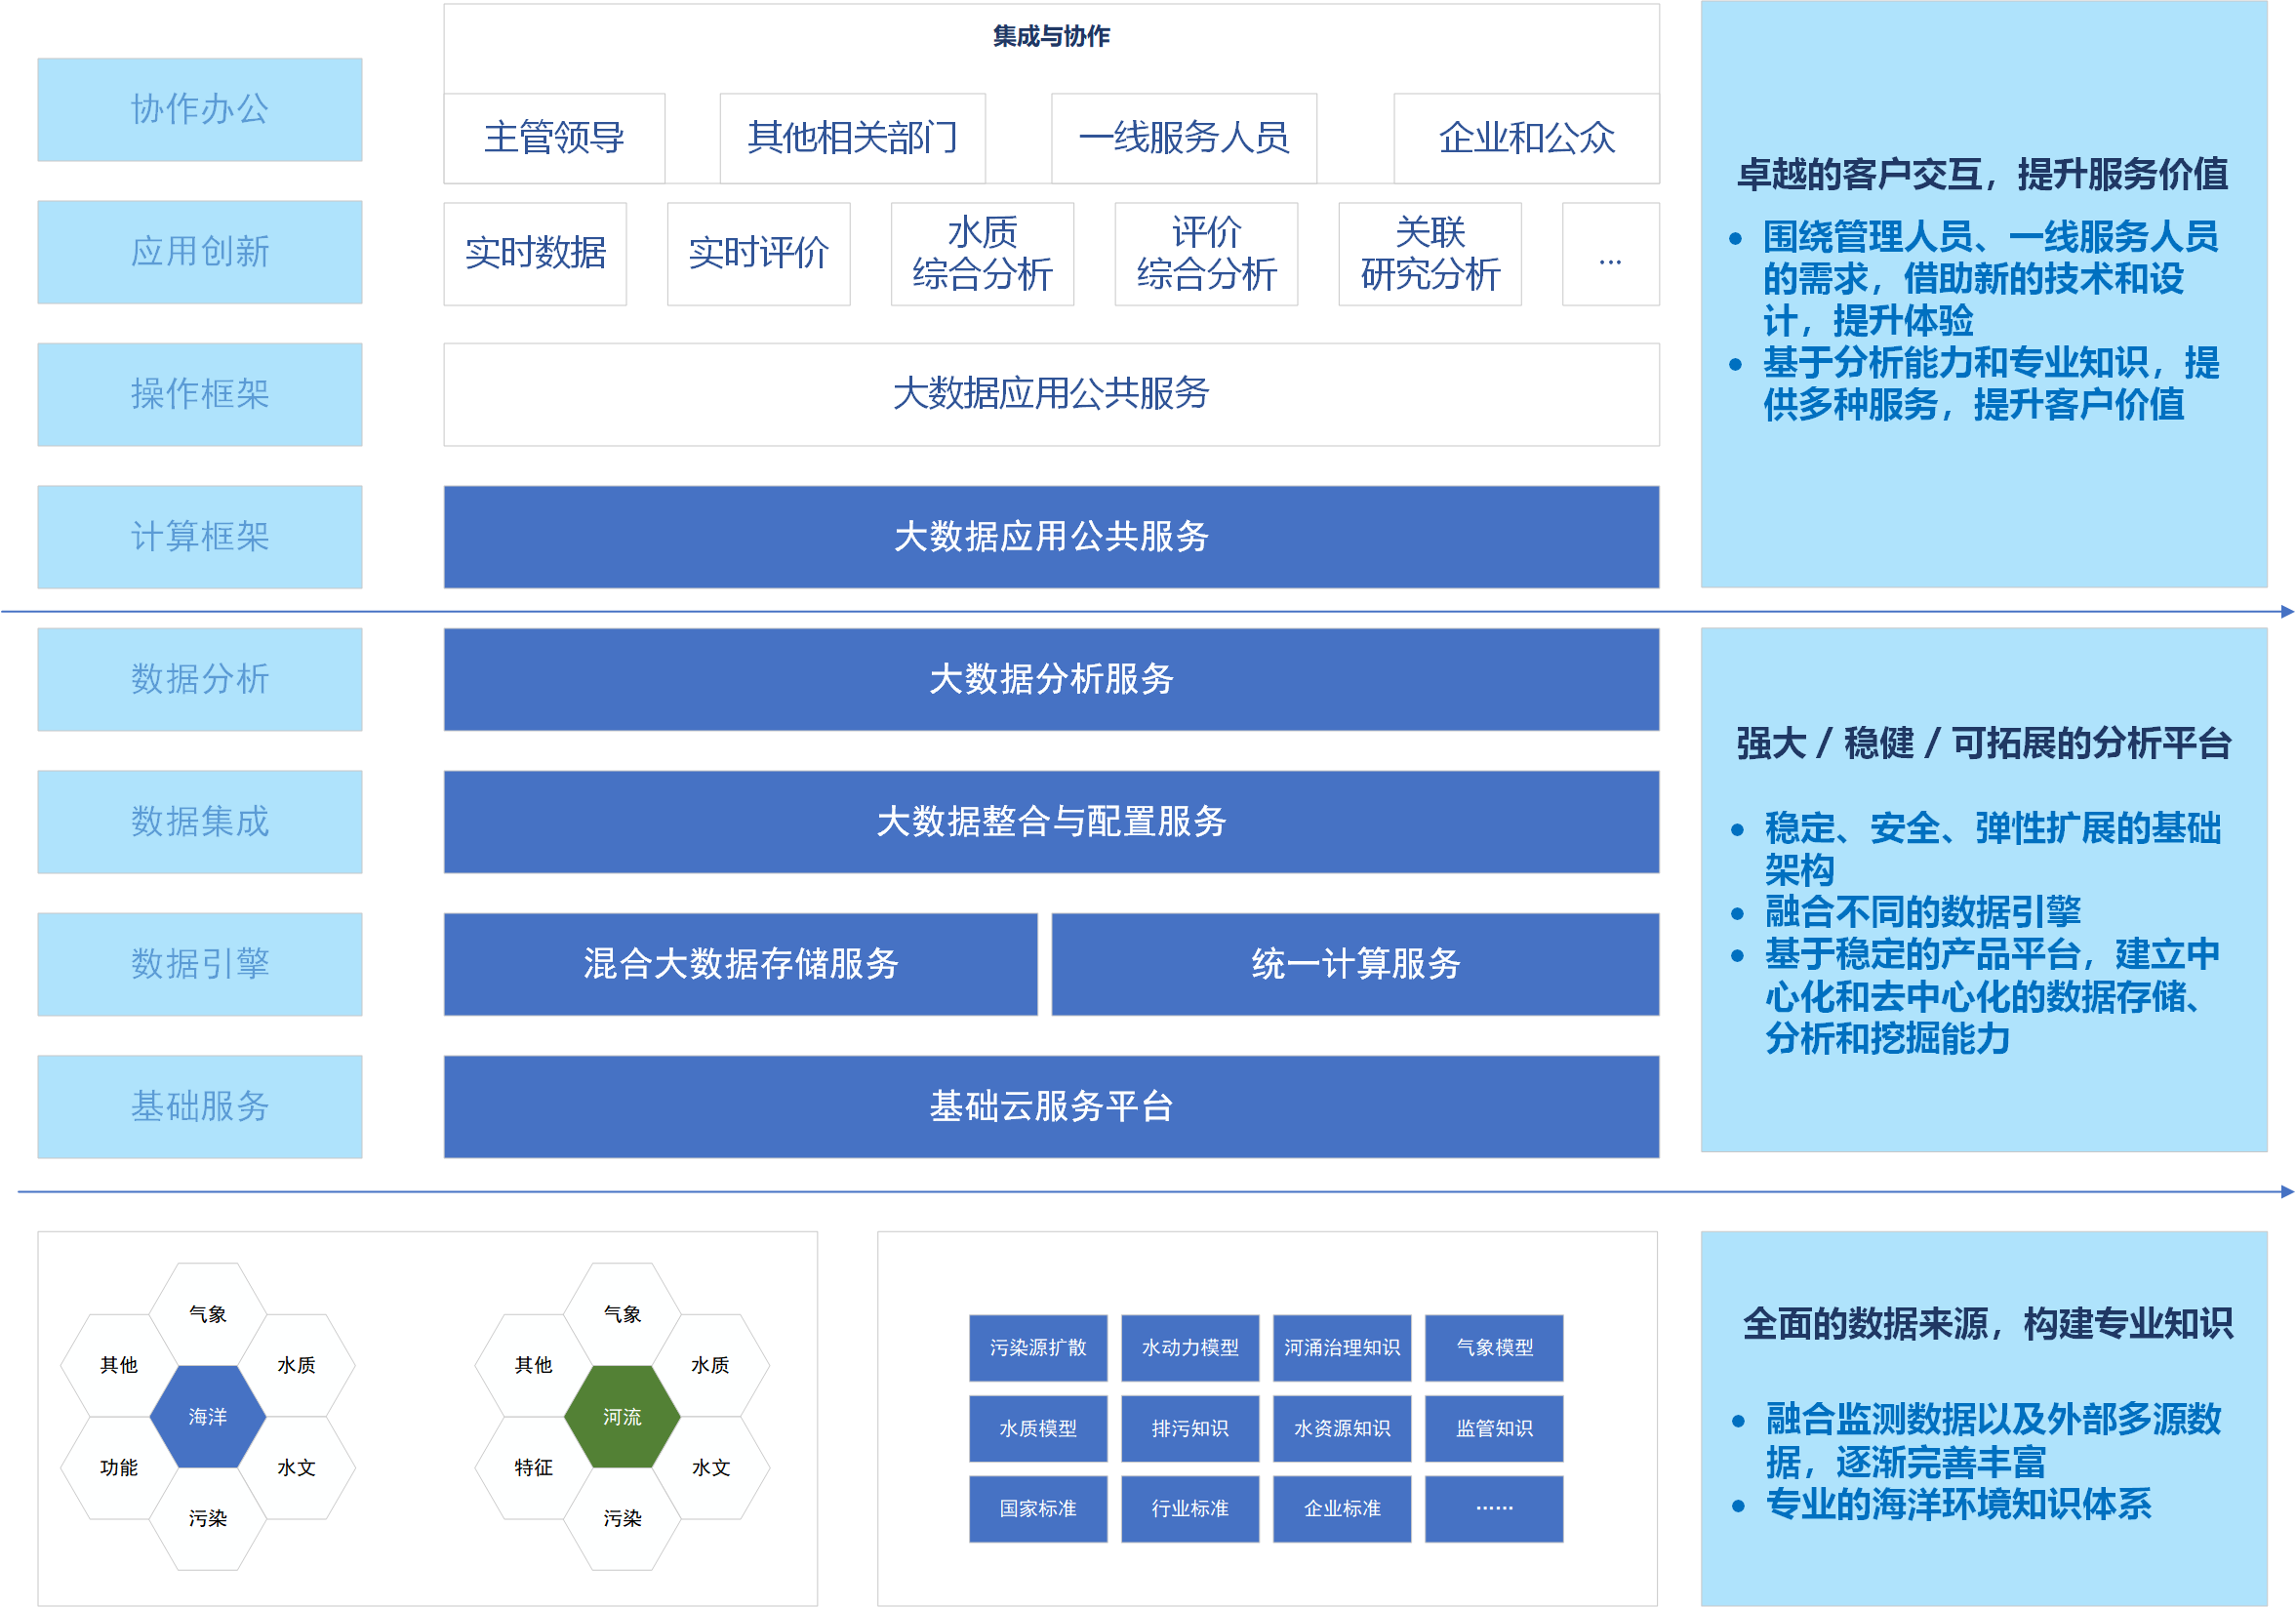This screenshot has width=2296, height=1607.
Task: Click the blue 海洋 center hexagon
Action: pos(208,1416)
